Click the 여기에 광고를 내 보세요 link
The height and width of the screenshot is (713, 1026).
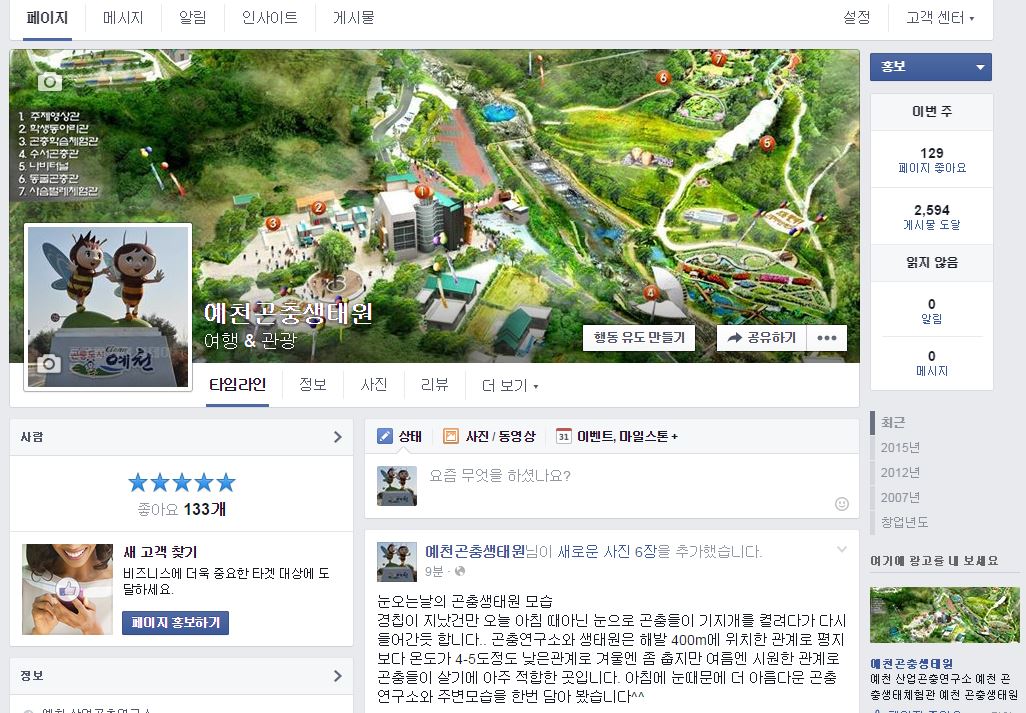tap(934, 561)
